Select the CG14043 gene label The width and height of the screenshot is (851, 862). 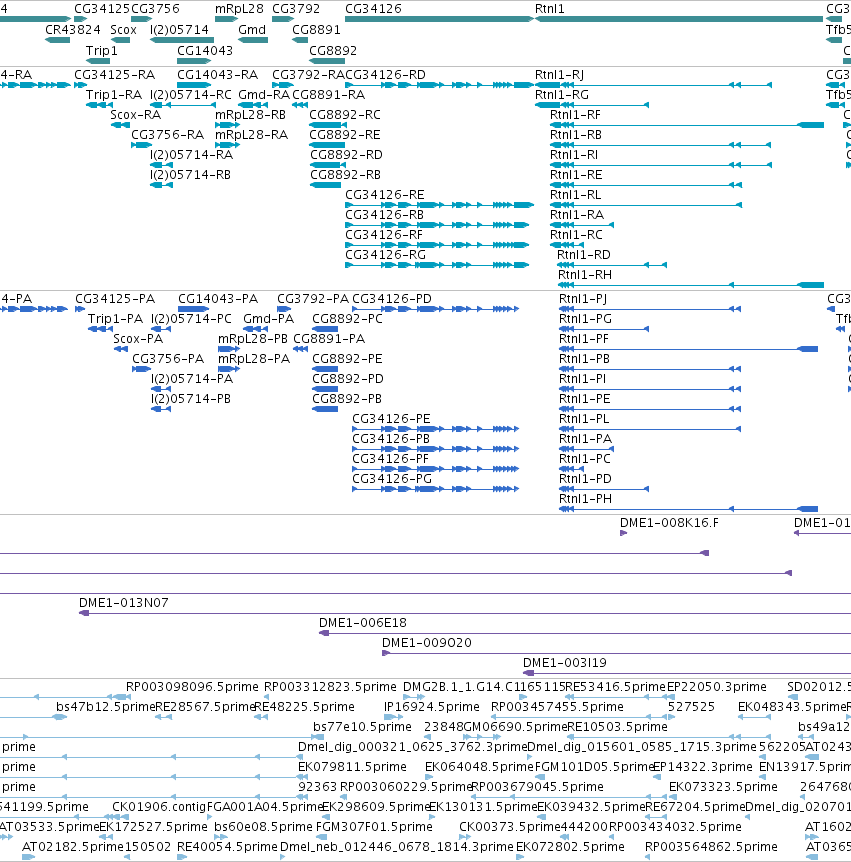pos(205,51)
